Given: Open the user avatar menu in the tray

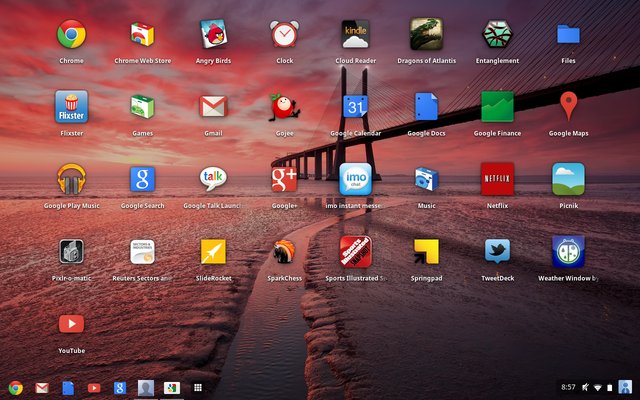Looking at the screenshot, I should click(625, 387).
